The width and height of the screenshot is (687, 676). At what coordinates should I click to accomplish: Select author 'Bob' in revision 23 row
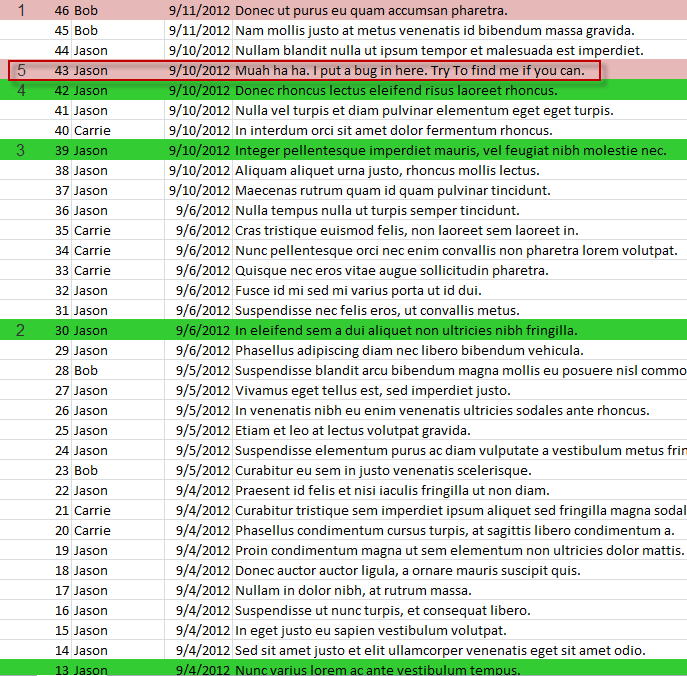point(86,471)
